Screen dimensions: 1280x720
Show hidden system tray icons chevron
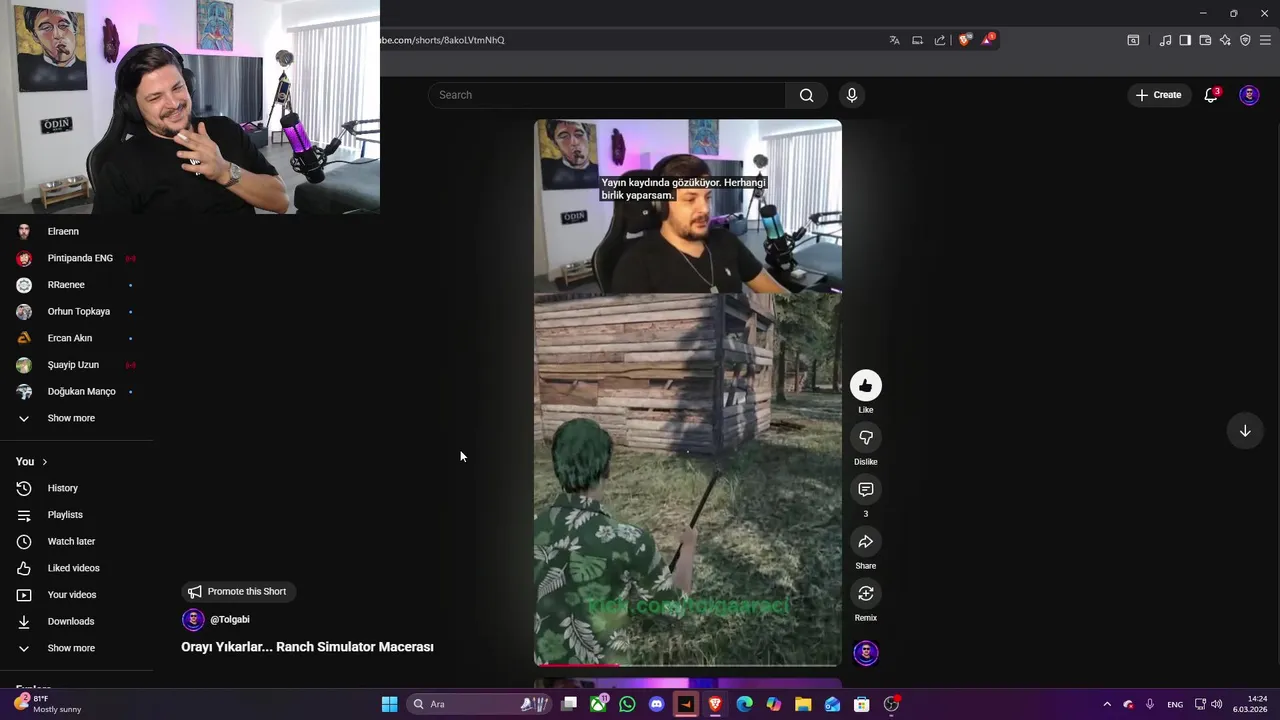[x=1107, y=704]
